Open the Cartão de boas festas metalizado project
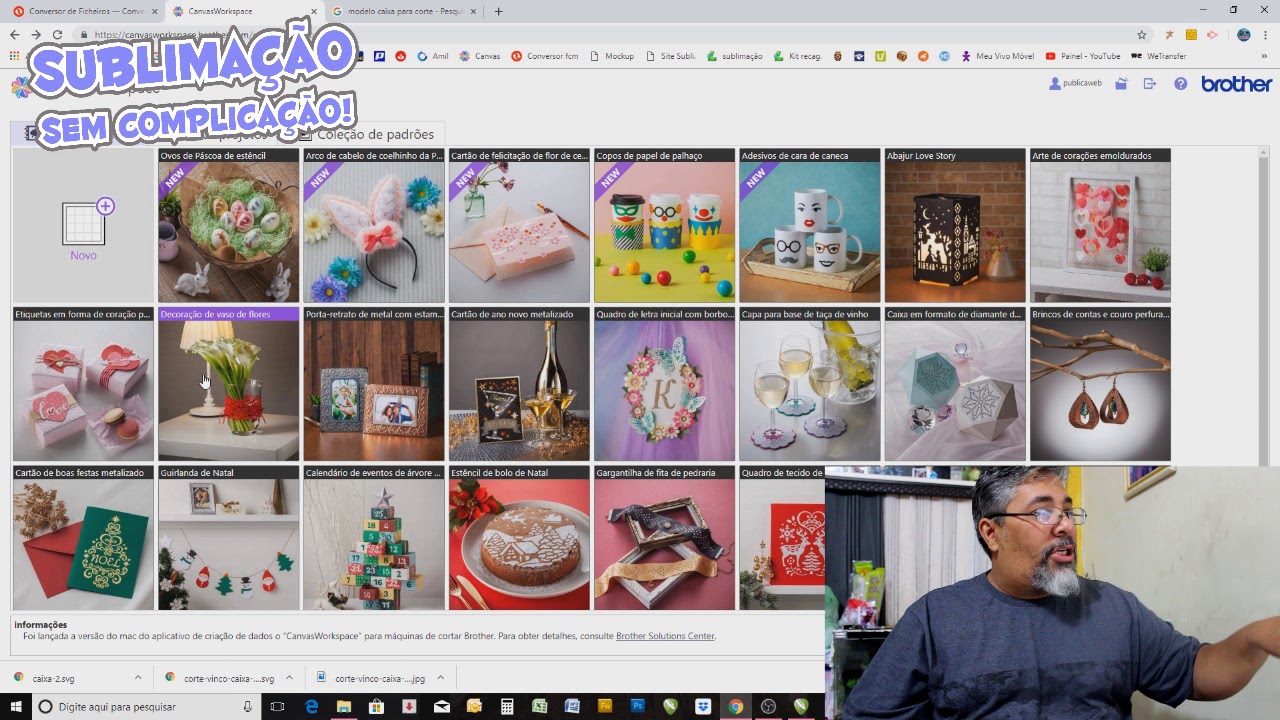 [x=83, y=538]
